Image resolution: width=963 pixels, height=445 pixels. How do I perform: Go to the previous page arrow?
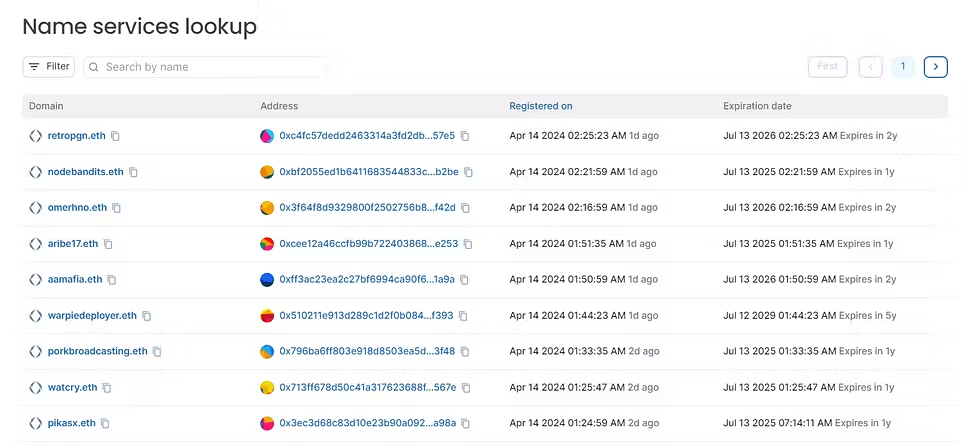(871, 67)
